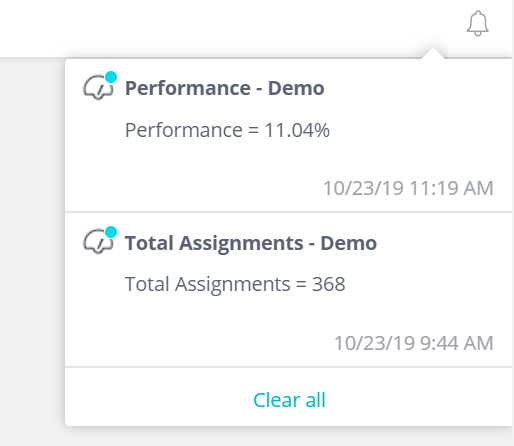514x446 pixels.
Task: Click the word Demo in Total Assignments title
Action: (349, 243)
